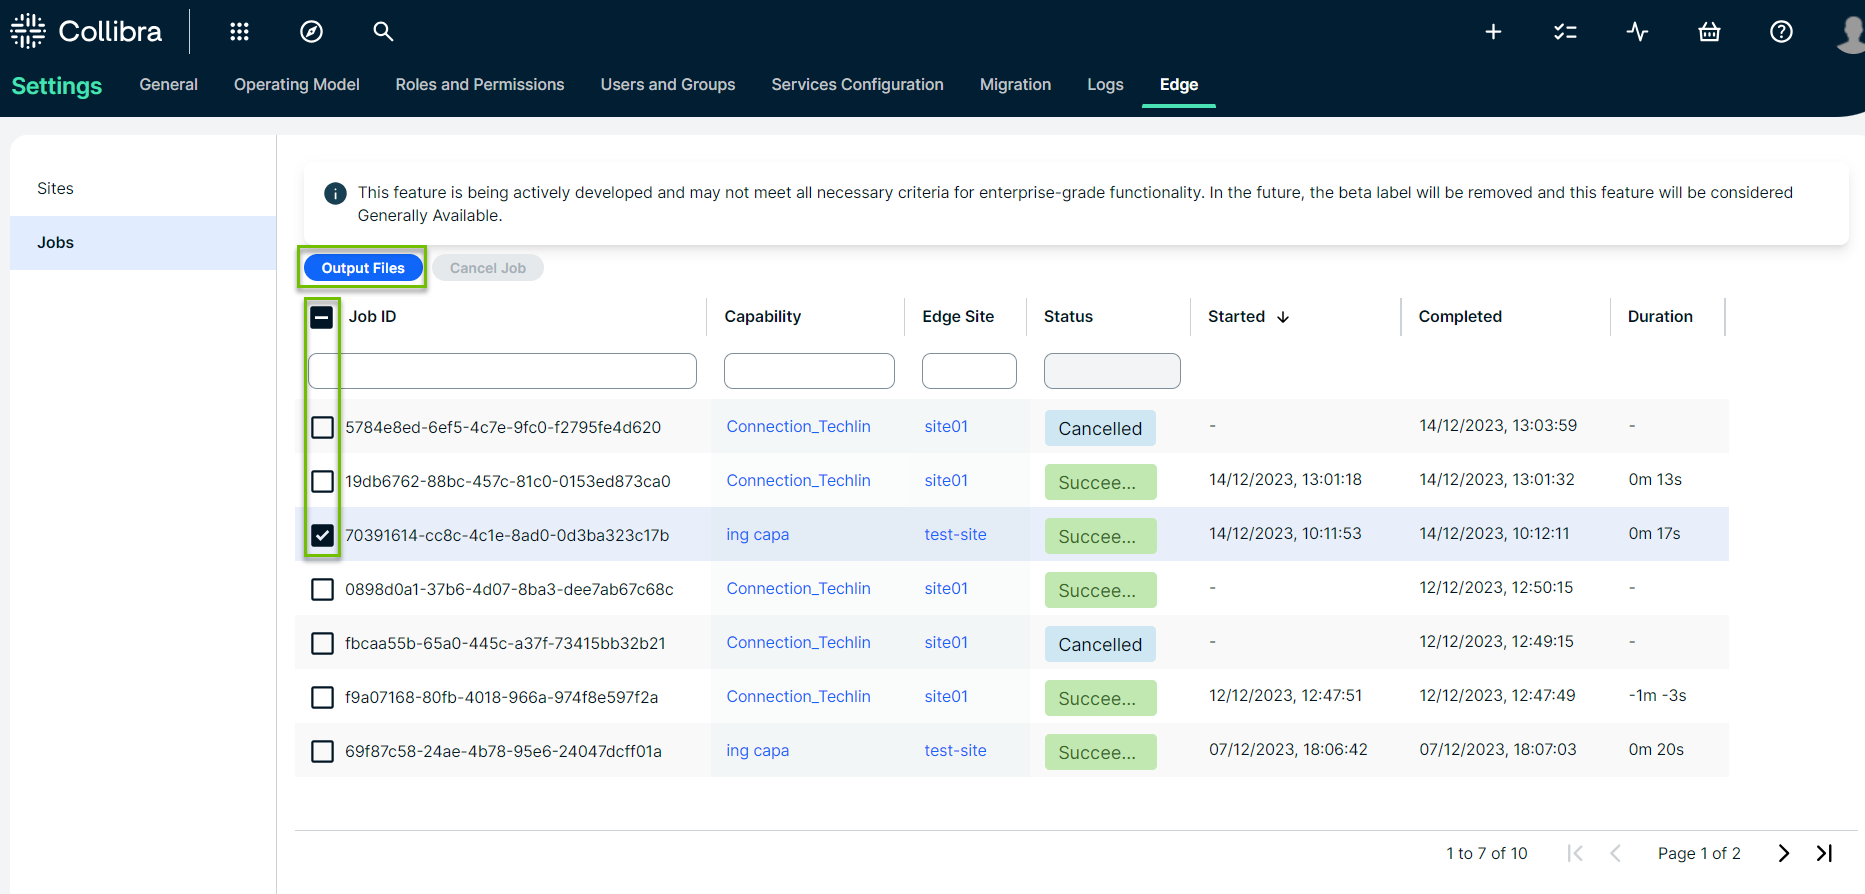Go to next page arrow

(x=1783, y=853)
